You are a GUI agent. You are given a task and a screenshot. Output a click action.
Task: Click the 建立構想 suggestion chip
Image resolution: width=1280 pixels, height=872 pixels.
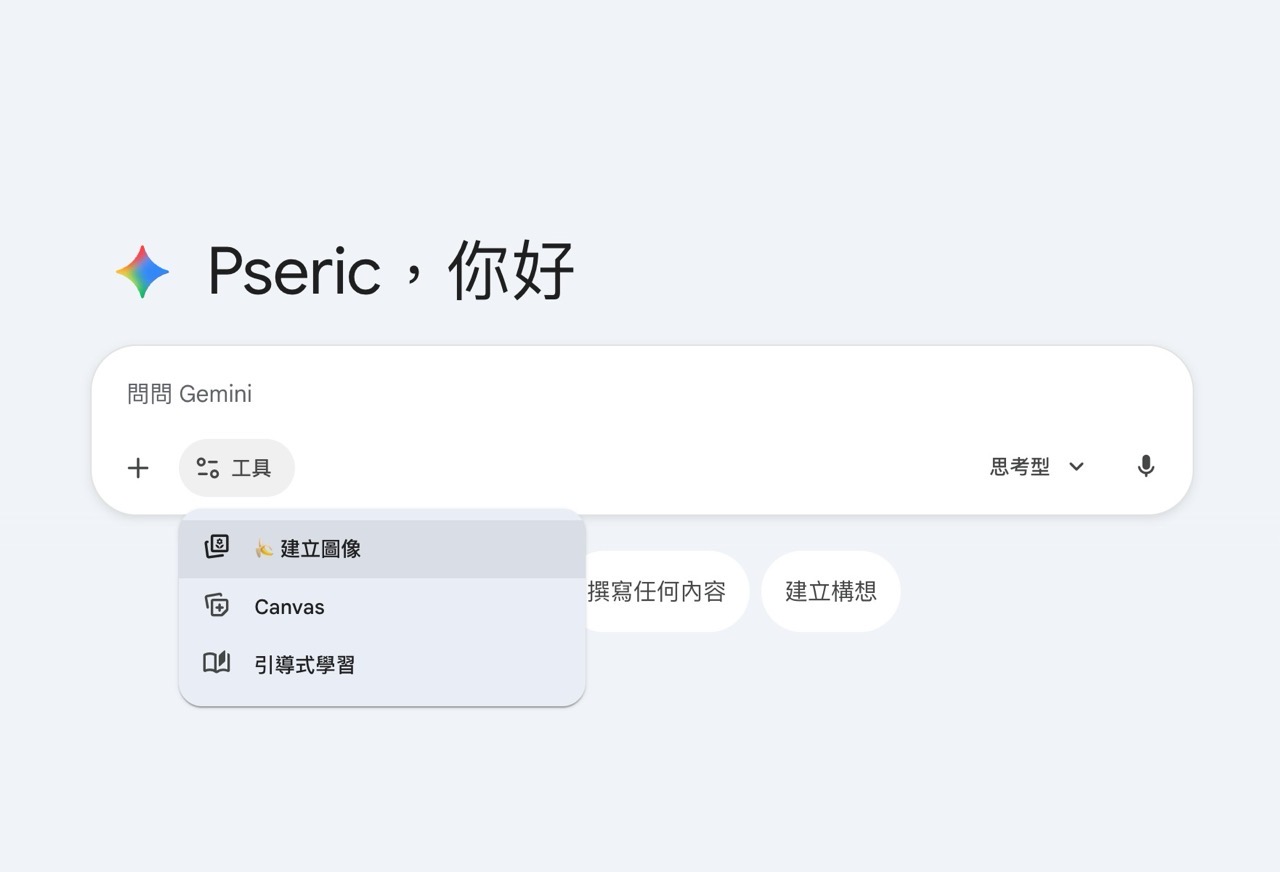pos(831,591)
